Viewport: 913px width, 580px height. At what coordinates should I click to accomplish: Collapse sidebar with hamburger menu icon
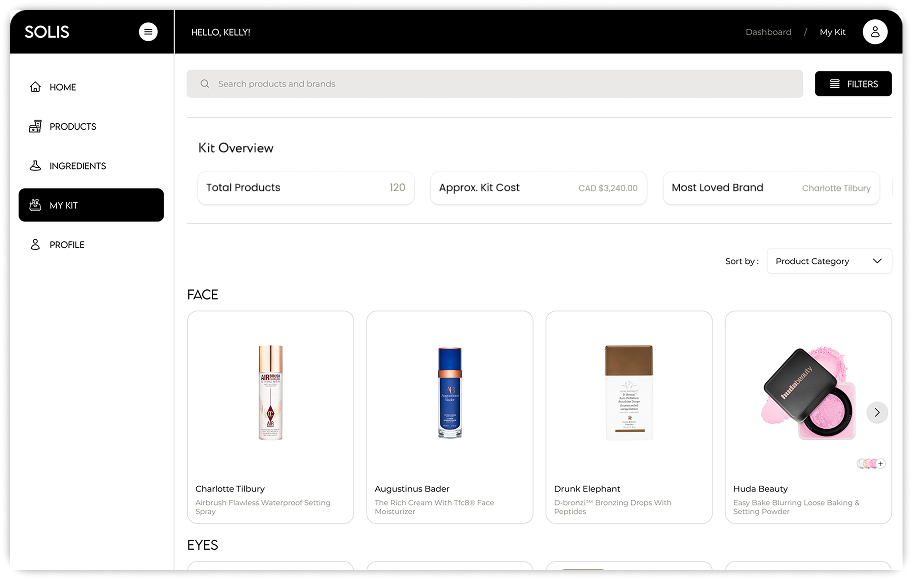148,31
